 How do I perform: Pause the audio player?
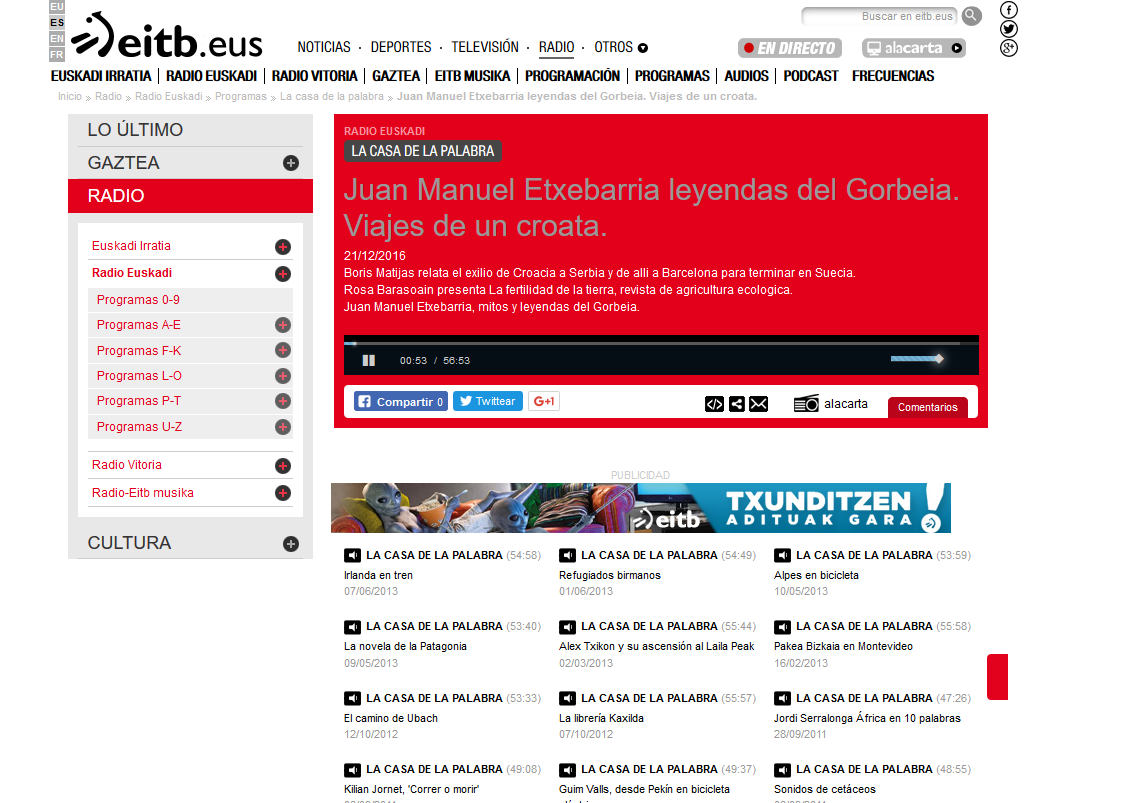click(368, 360)
